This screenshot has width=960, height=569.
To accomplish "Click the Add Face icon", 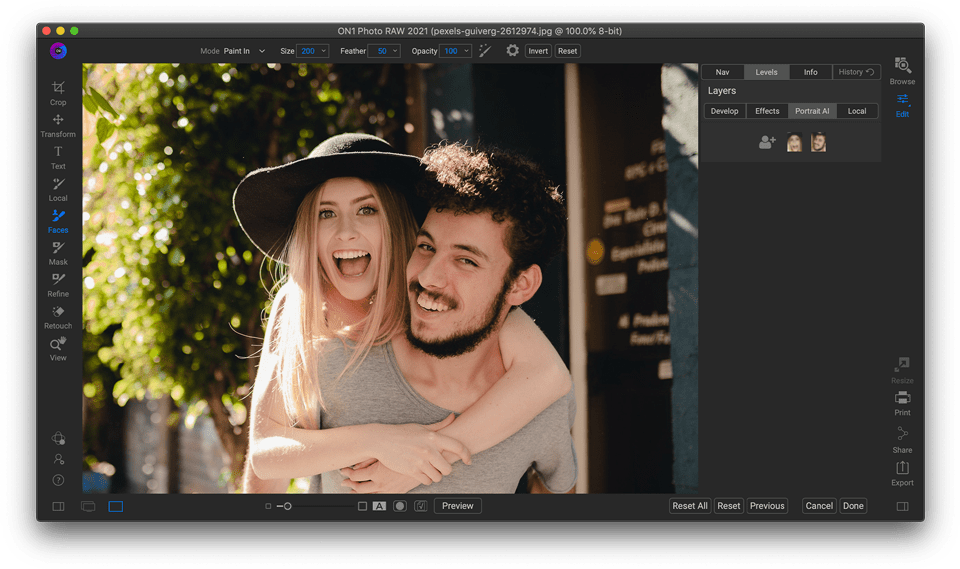I will [767, 142].
